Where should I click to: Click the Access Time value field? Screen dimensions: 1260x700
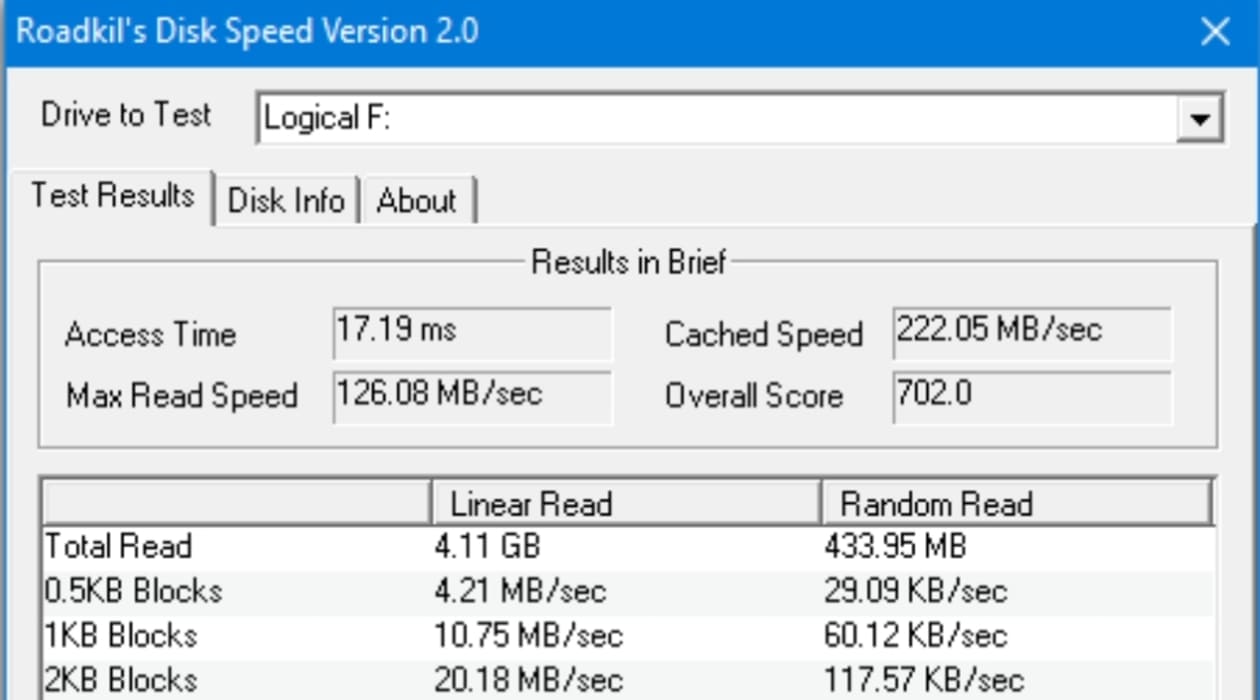click(x=472, y=333)
